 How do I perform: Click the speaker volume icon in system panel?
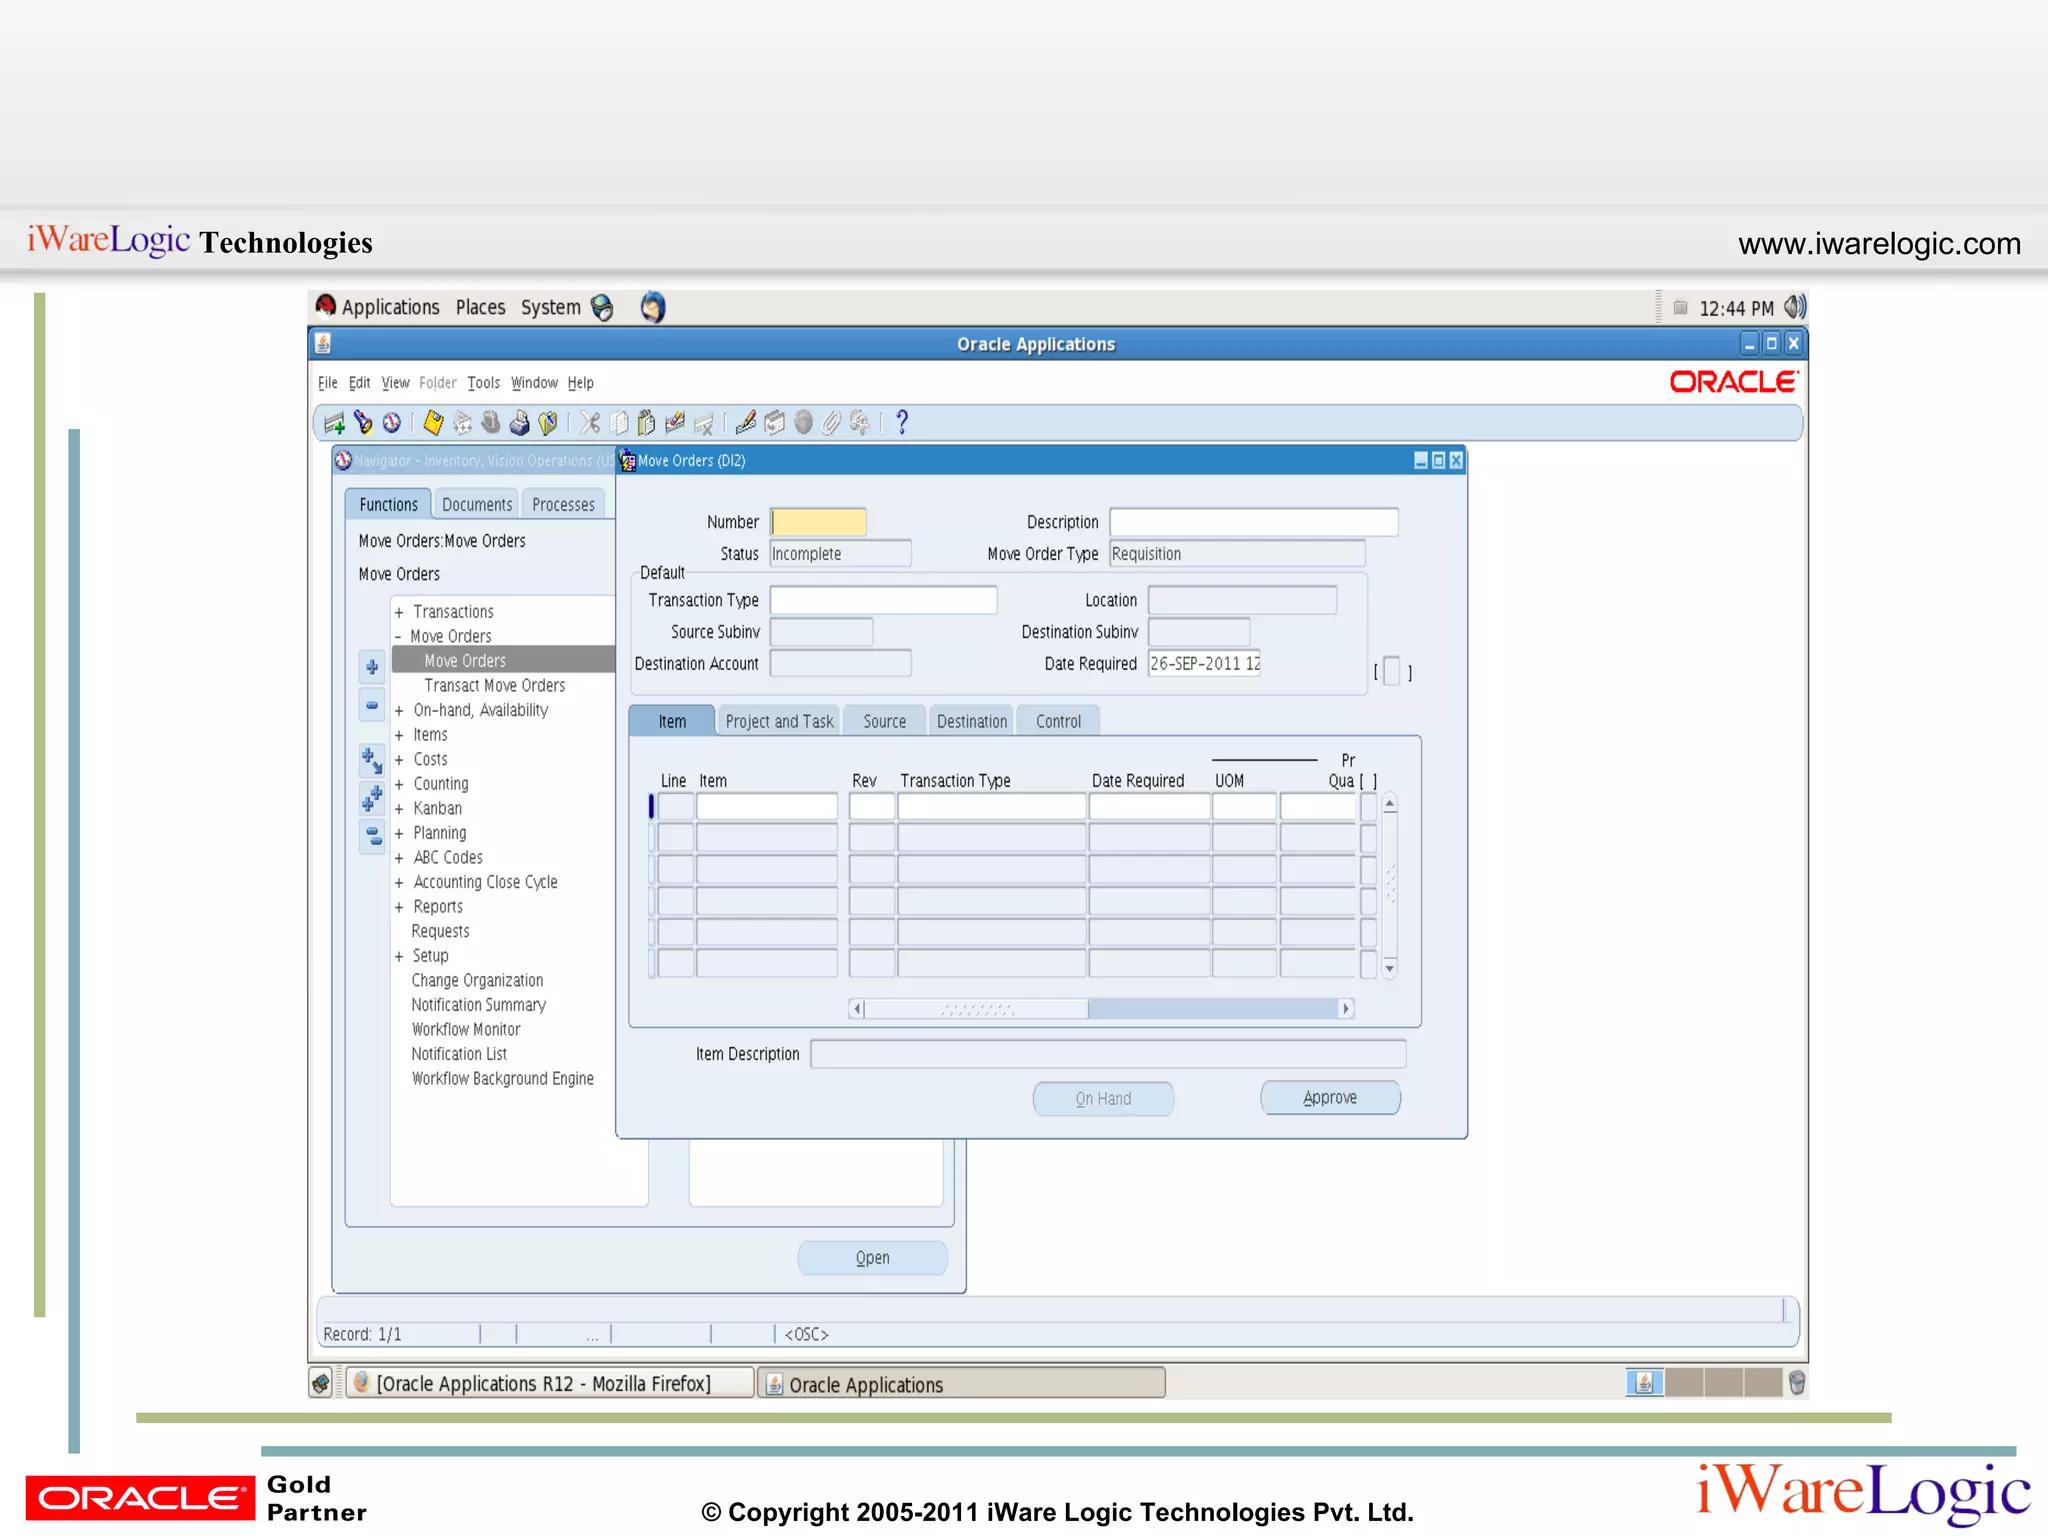pyautogui.click(x=1795, y=307)
